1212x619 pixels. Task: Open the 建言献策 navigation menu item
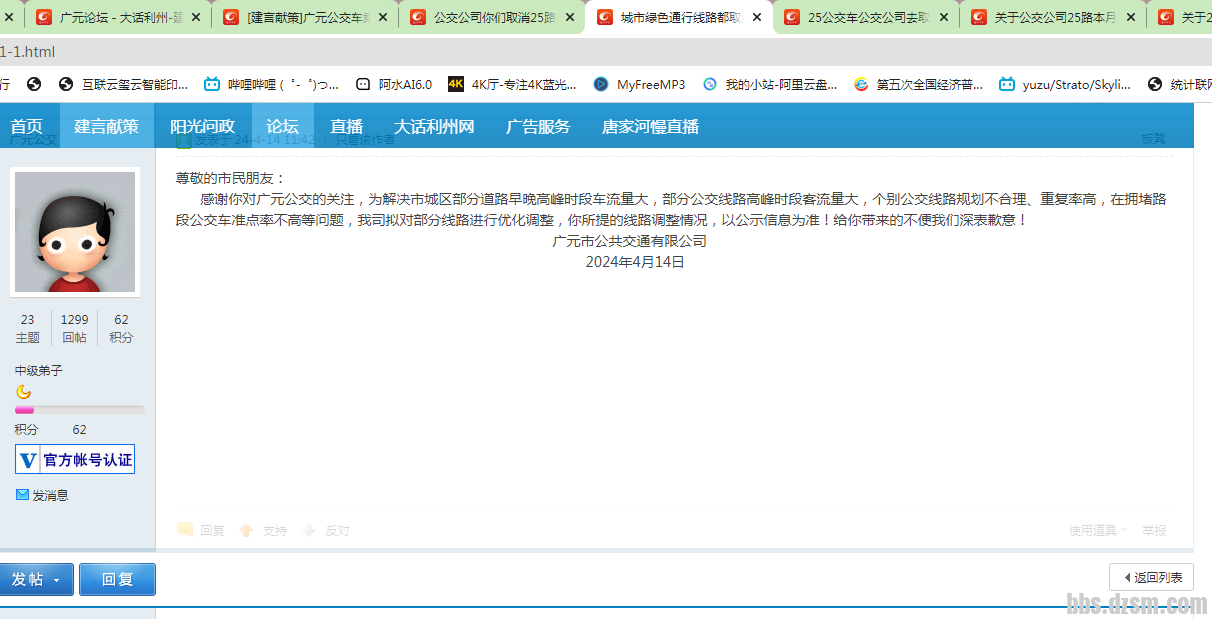[x=106, y=126]
